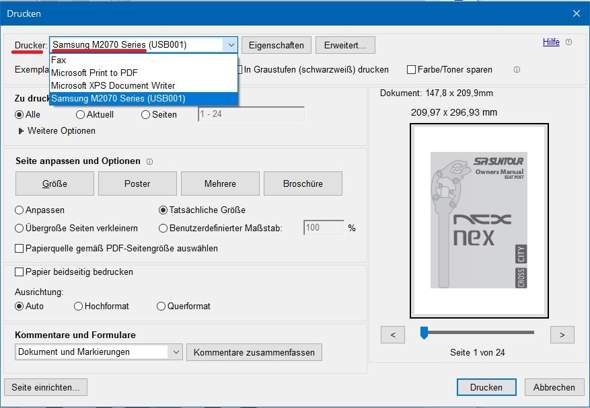Image resolution: width=590 pixels, height=408 pixels.
Task: Select the Anpassen radio button
Action: click(19, 210)
